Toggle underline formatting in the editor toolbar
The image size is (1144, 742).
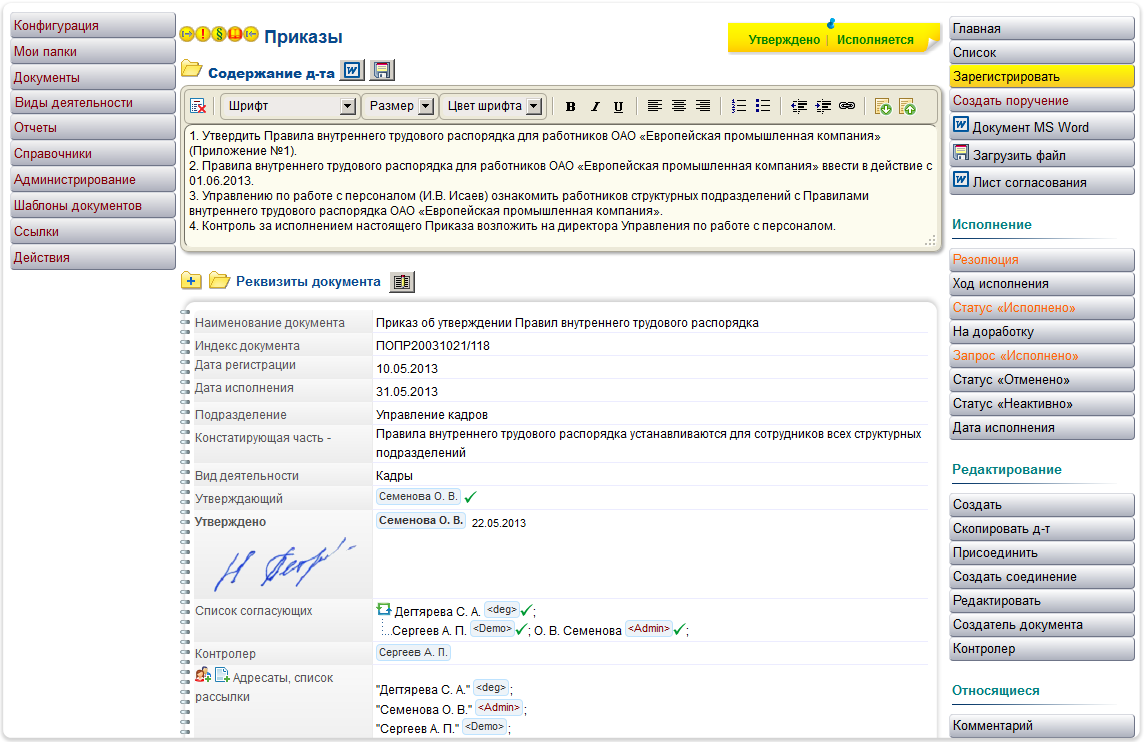coord(618,105)
